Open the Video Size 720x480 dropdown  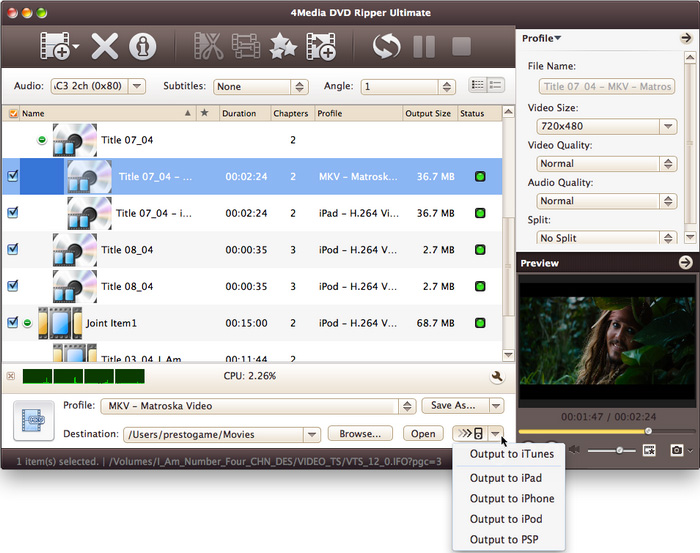click(608, 126)
